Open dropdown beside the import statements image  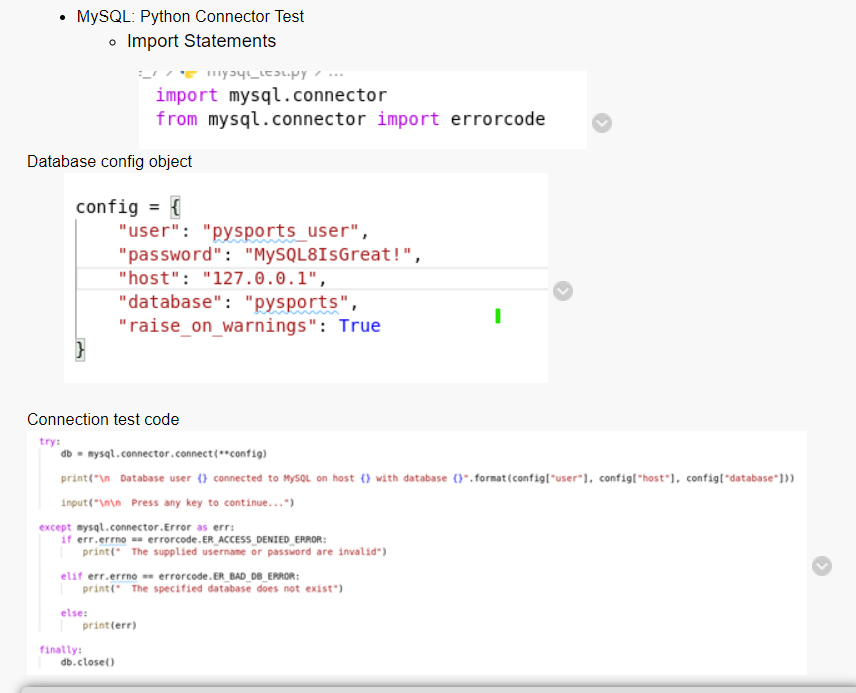[602, 123]
